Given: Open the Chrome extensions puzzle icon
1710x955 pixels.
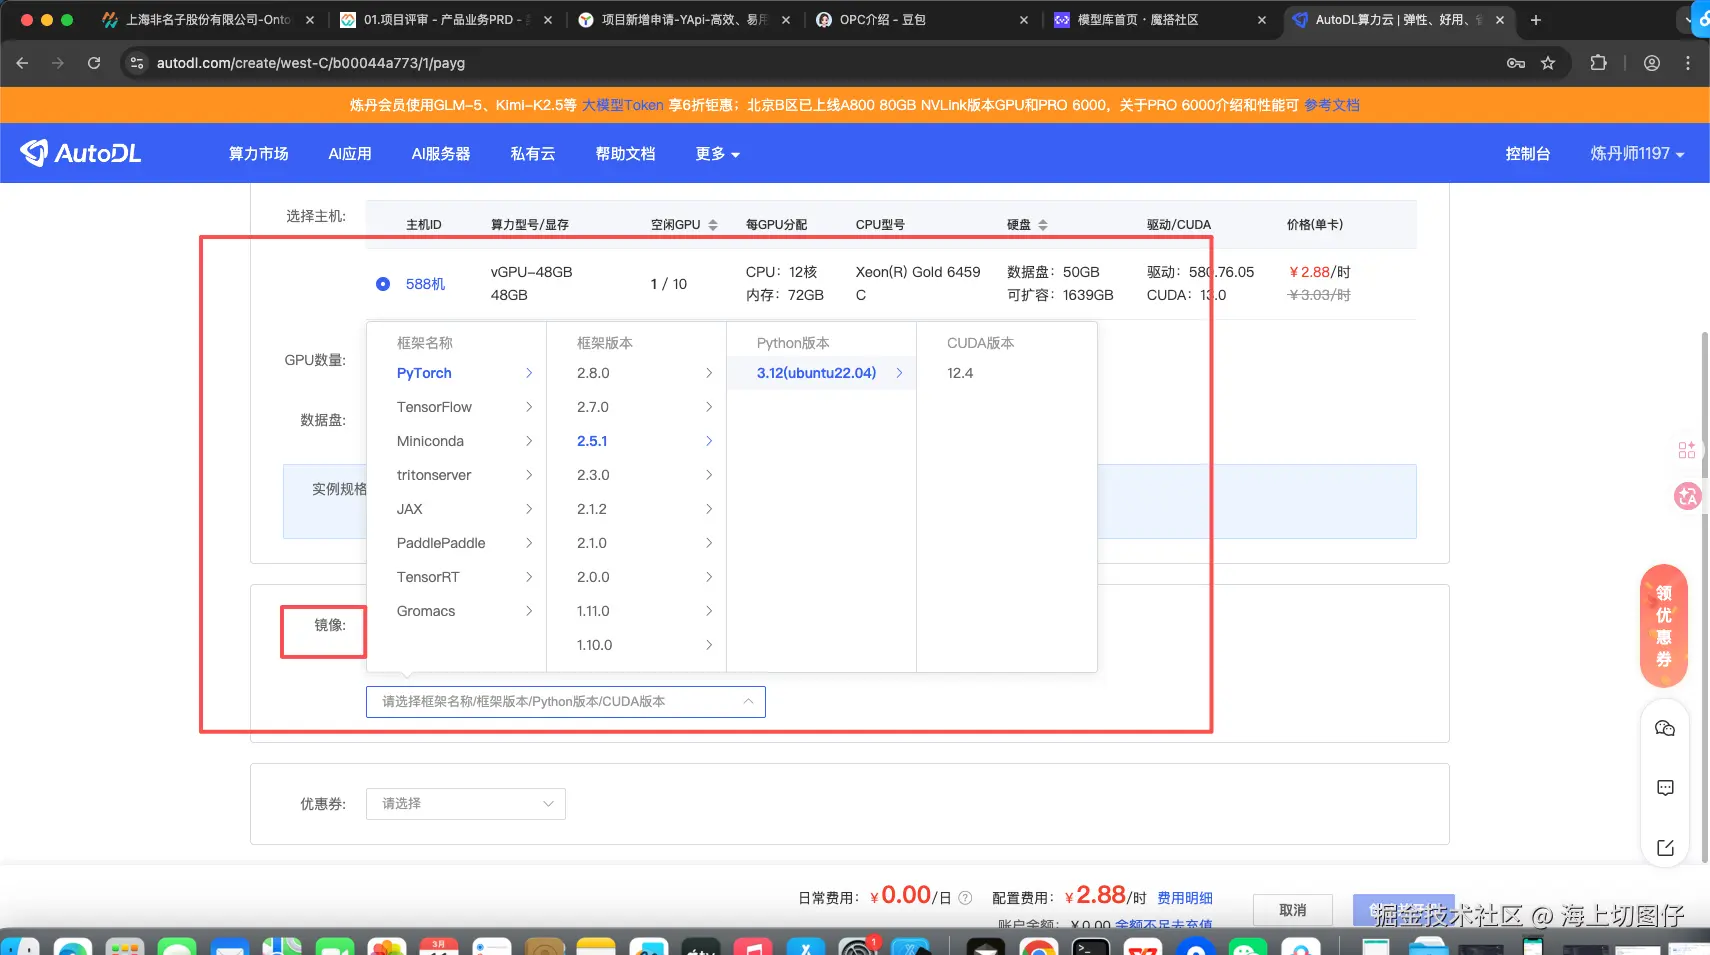Looking at the screenshot, I should pyautogui.click(x=1598, y=63).
